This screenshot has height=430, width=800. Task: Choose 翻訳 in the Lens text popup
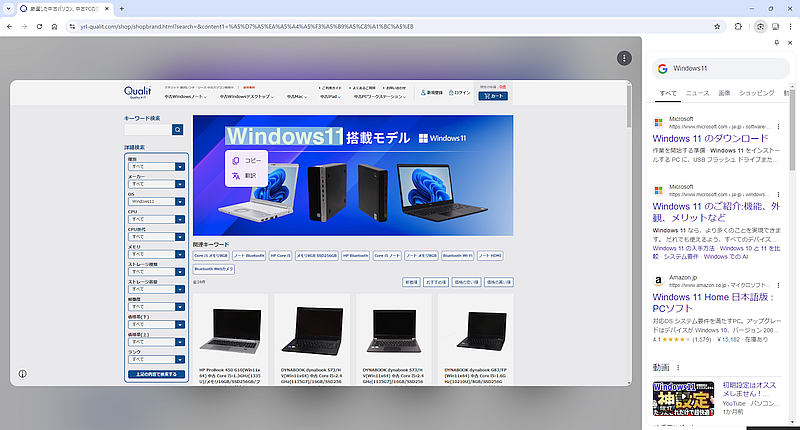(x=246, y=175)
